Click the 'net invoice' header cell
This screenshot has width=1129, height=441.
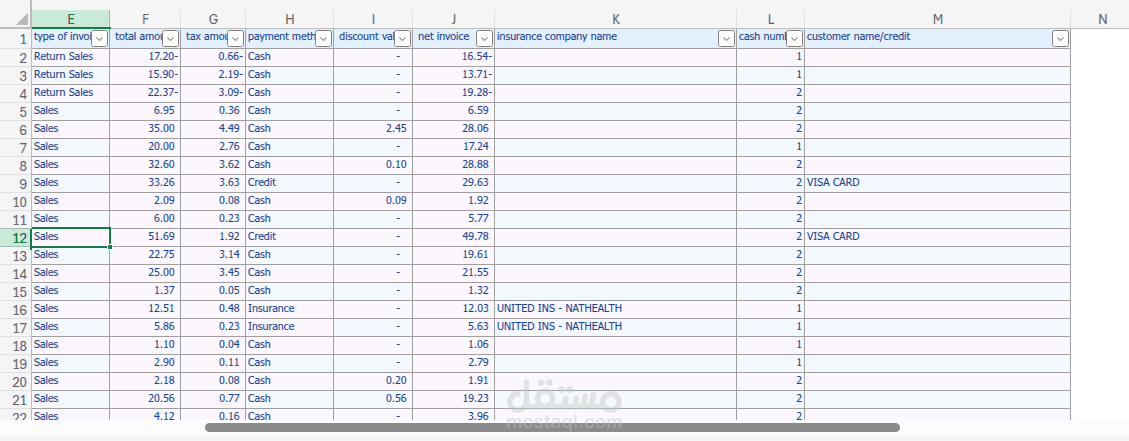click(x=454, y=39)
